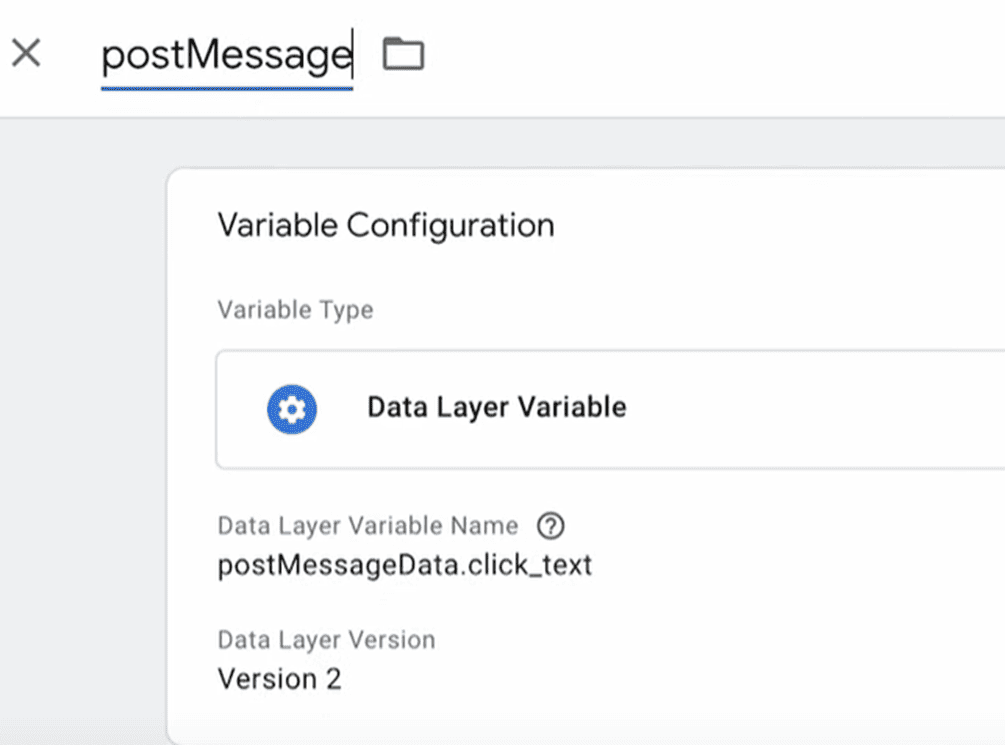
Task: Close the variable editor with the X icon
Action: [26, 53]
